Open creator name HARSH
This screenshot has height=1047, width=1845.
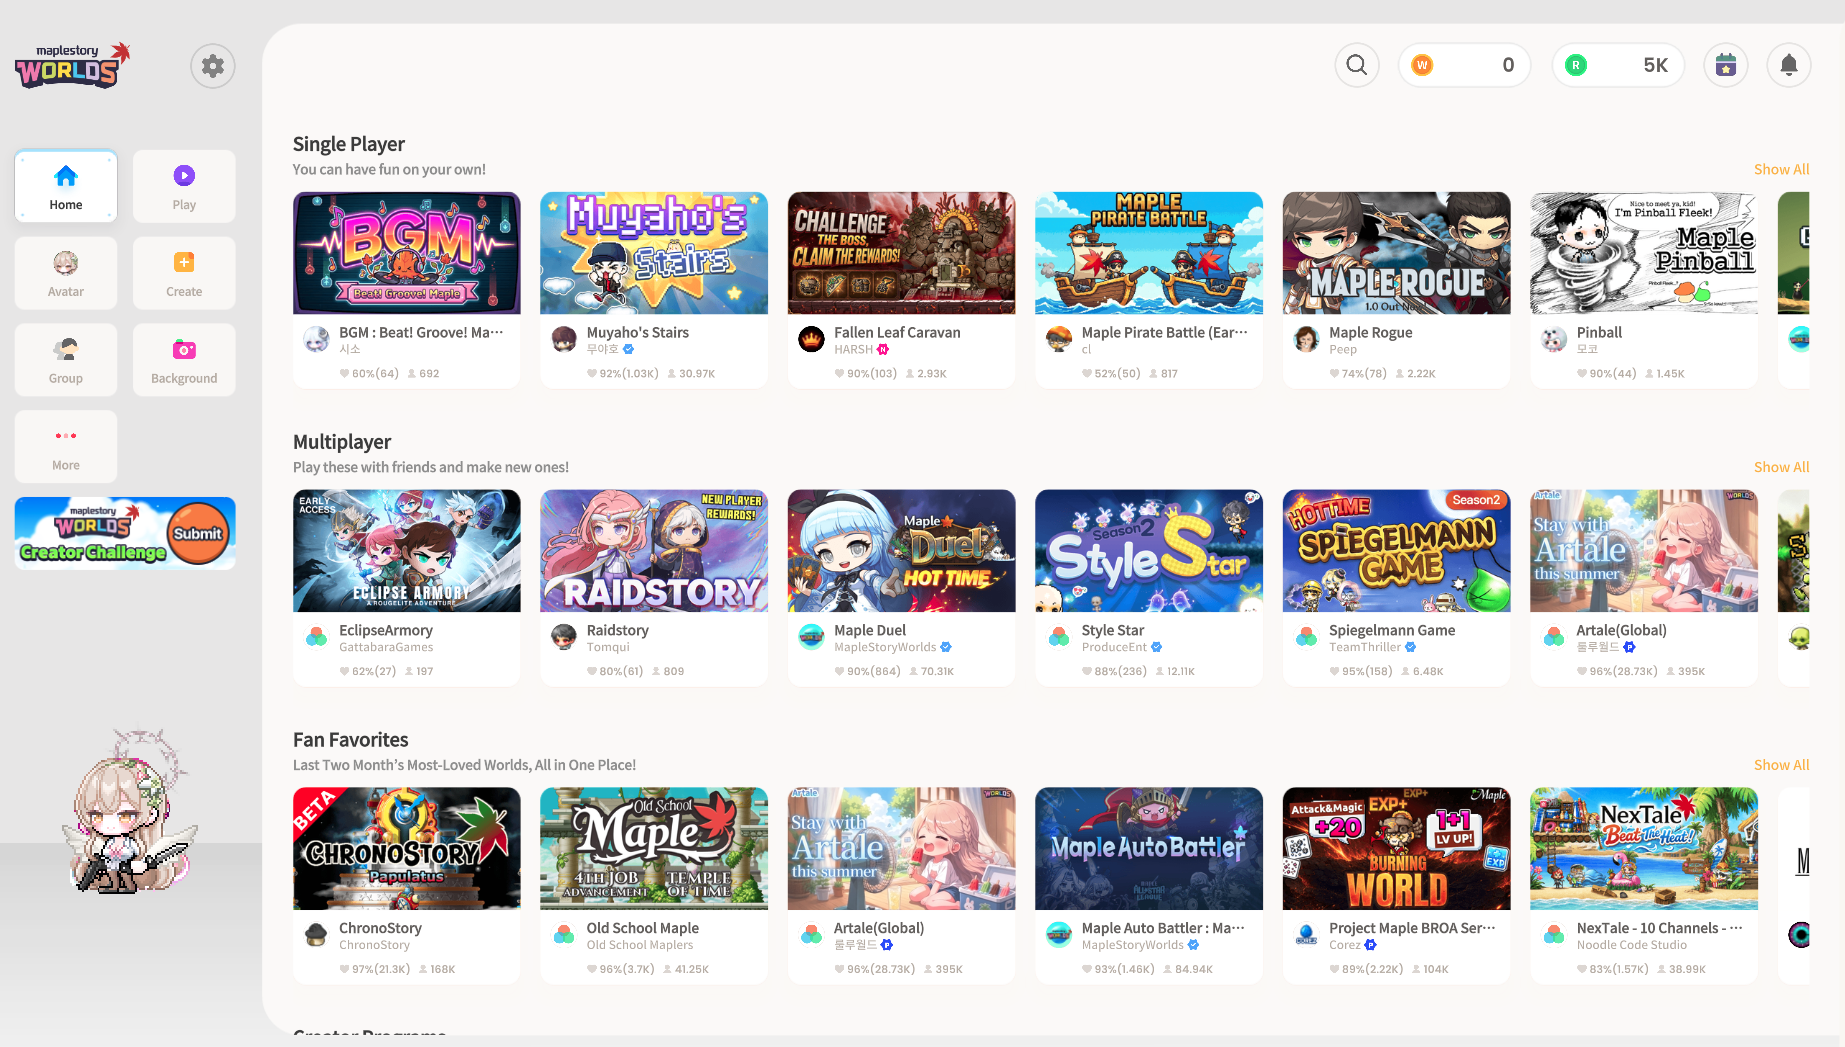coord(853,350)
